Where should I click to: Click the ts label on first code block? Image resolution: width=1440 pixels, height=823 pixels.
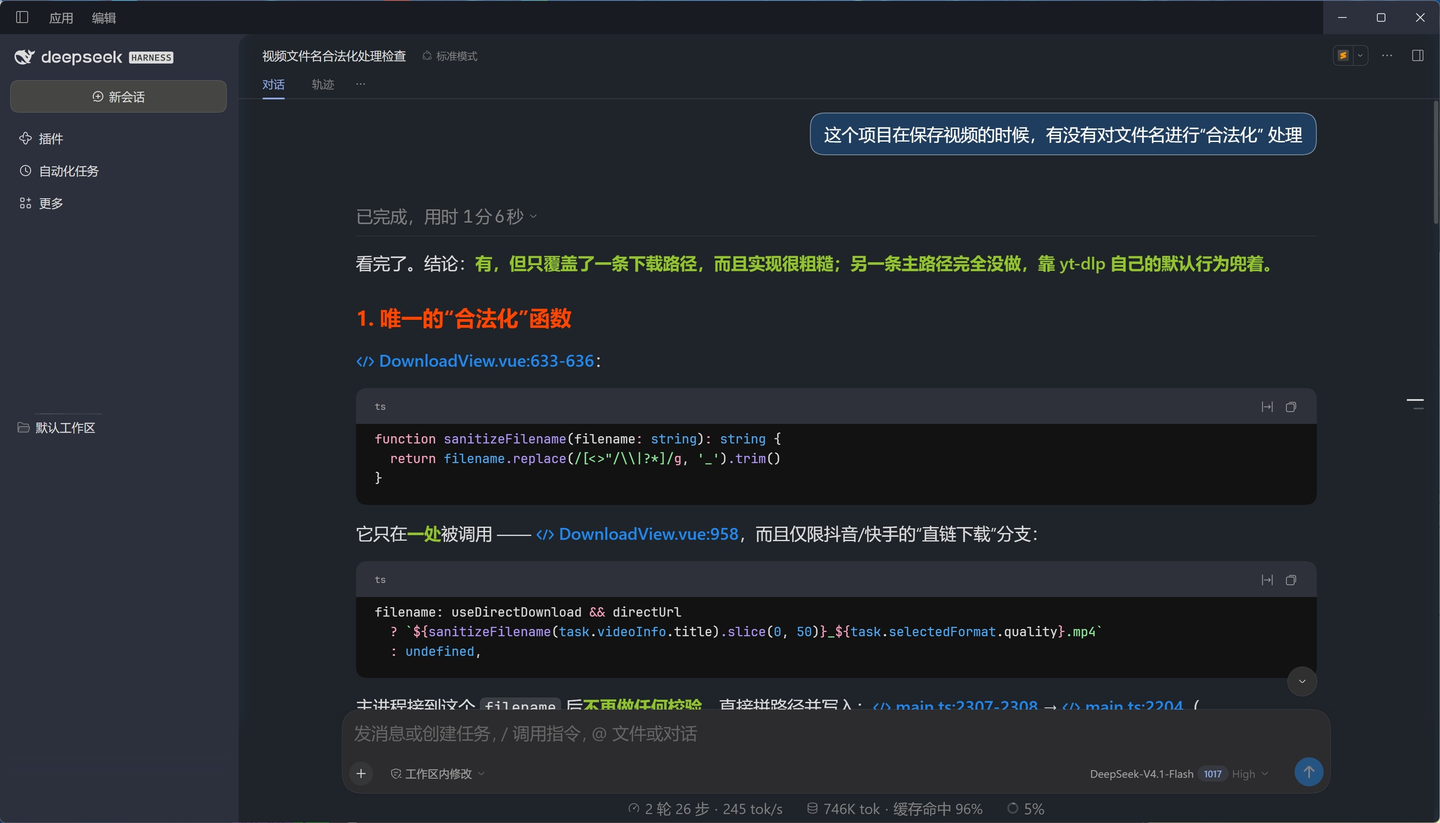tap(380, 407)
